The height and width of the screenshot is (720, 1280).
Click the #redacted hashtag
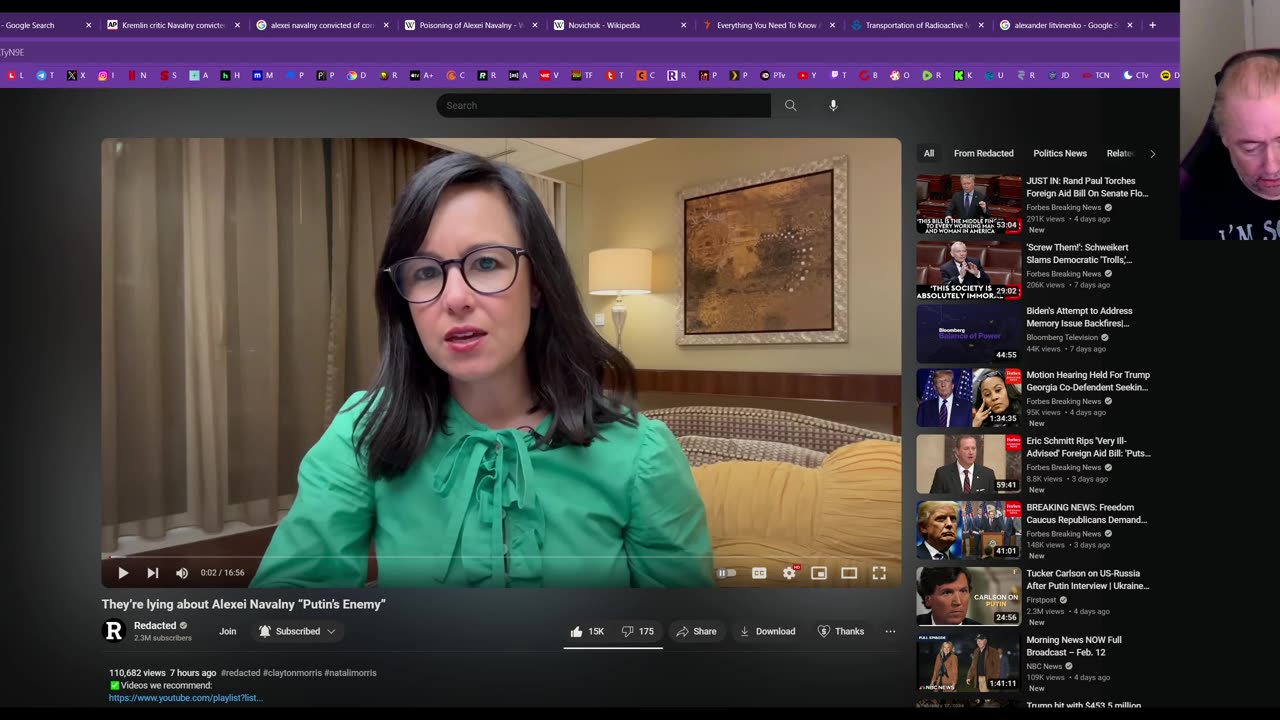tap(240, 673)
